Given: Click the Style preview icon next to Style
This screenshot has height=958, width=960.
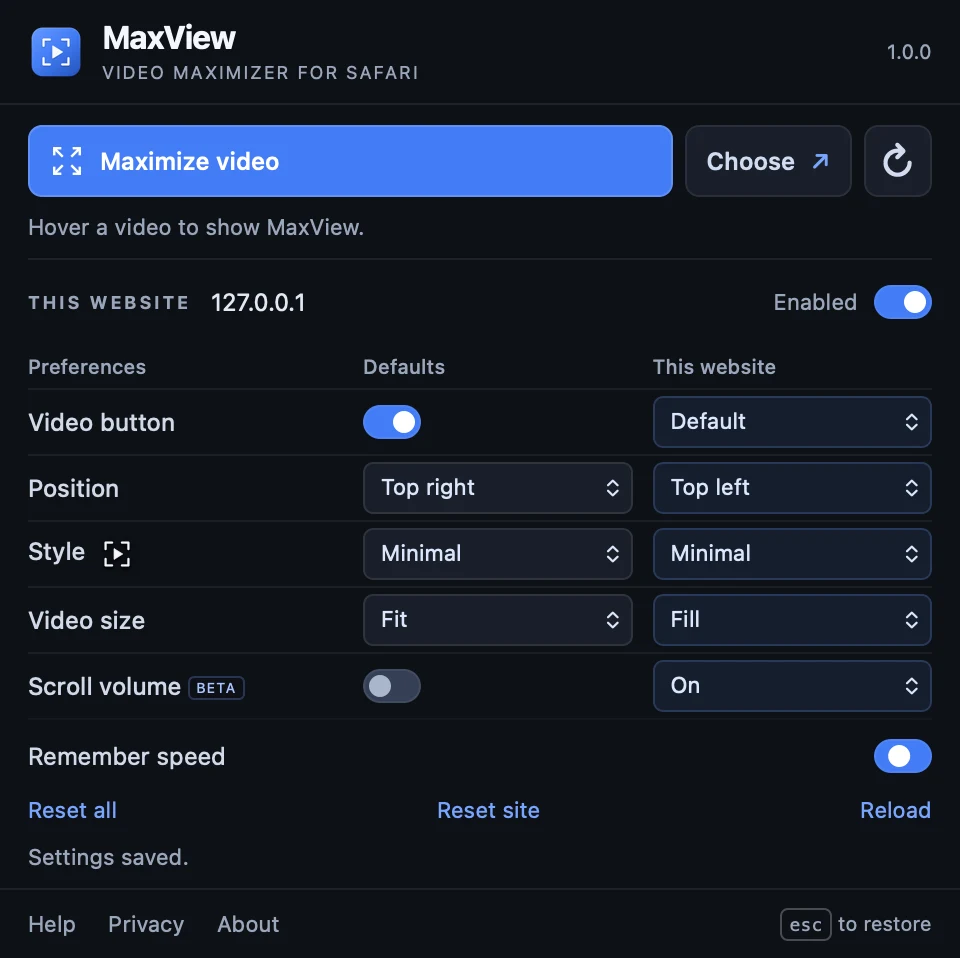Looking at the screenshot, I should 117,553.
